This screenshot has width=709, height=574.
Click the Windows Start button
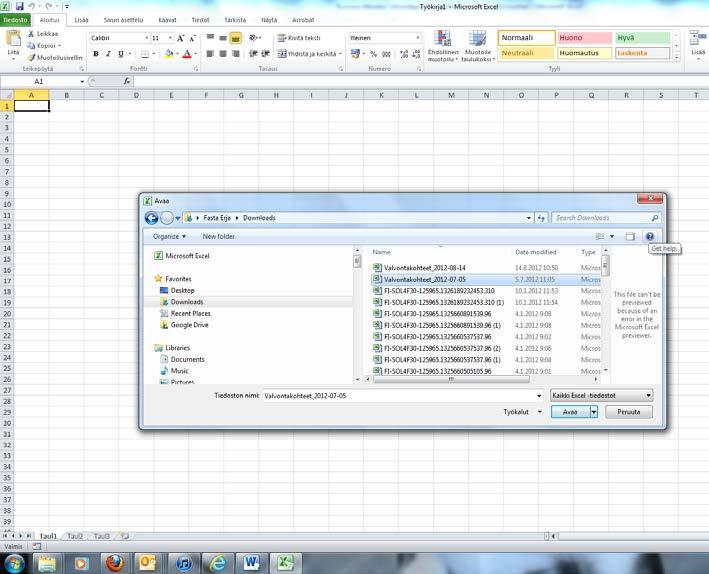coord(14,563)
